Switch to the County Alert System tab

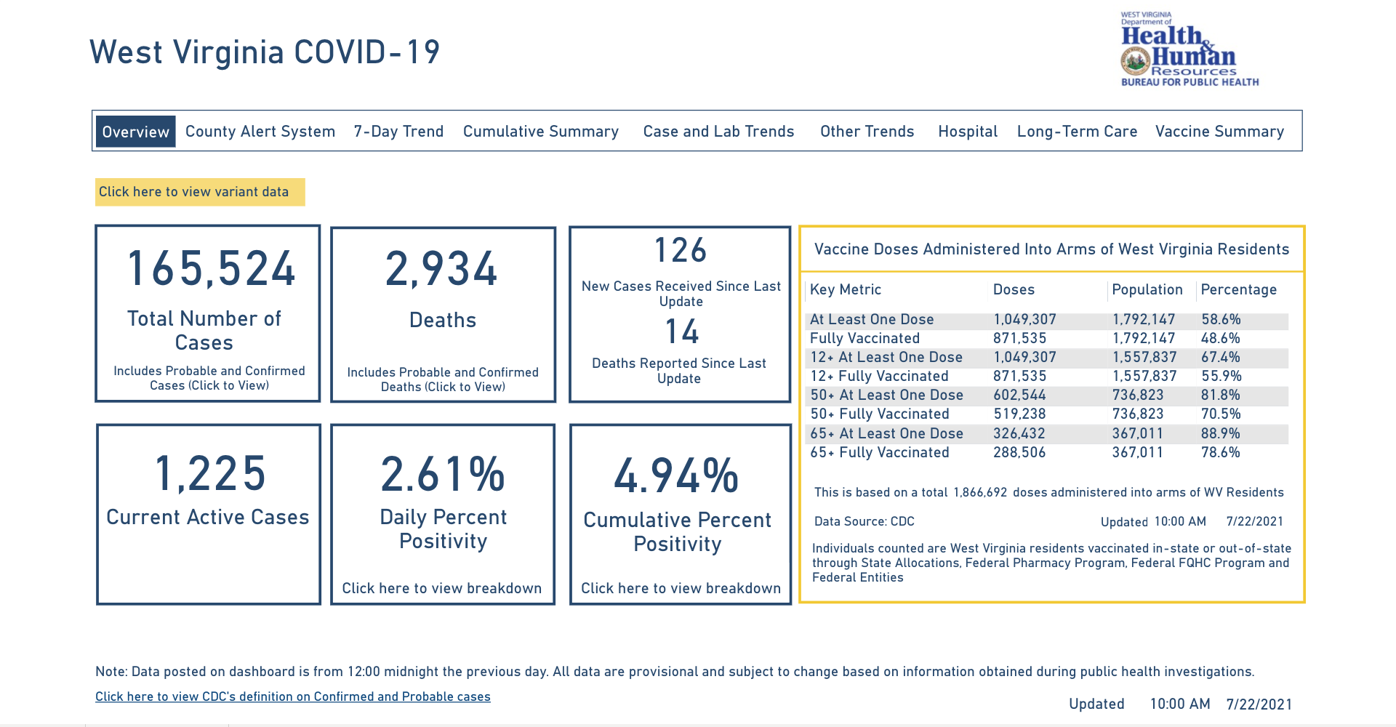(x=260, y=130)
